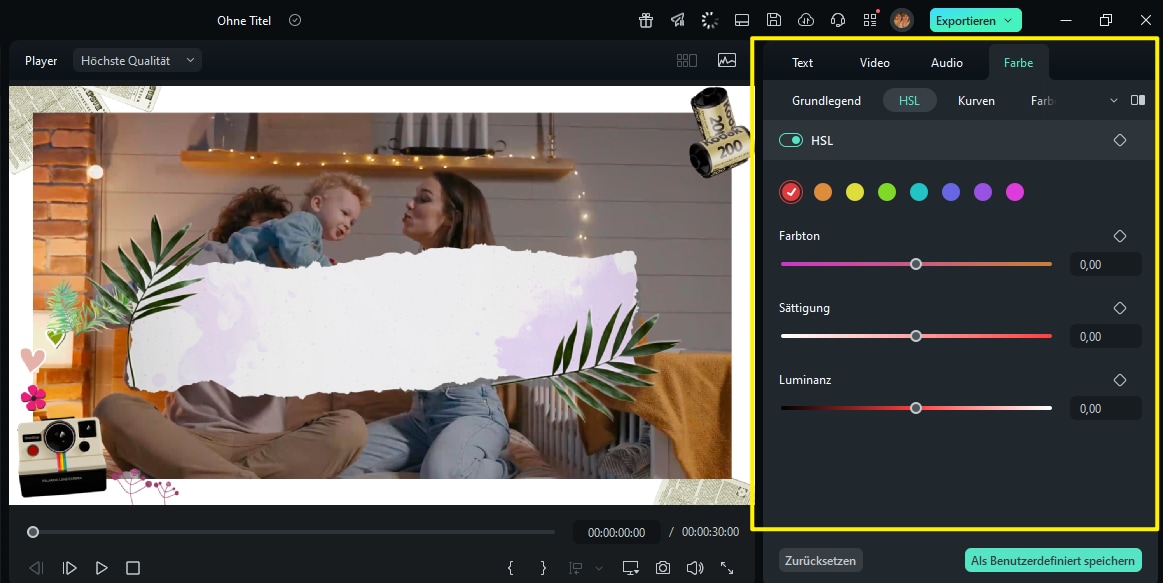Switch to the Audio tab

946,62
